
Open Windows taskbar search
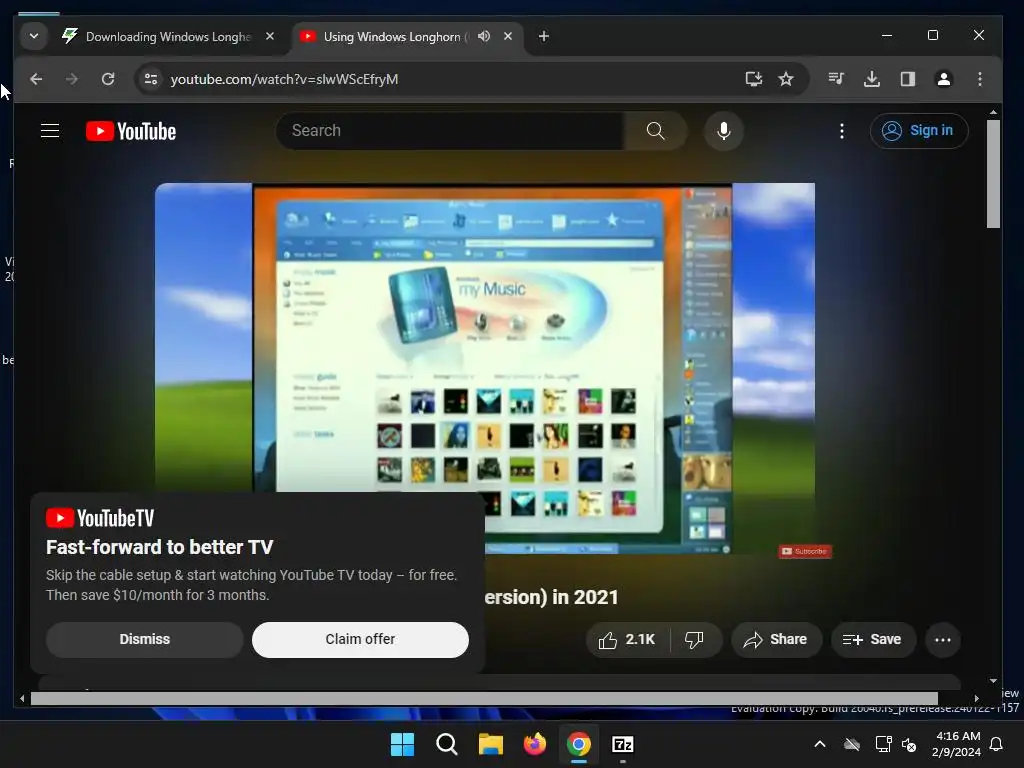[447, 744]
